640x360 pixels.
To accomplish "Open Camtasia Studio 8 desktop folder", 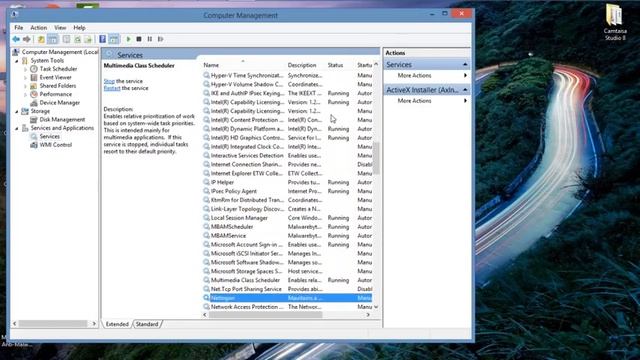I will coord(615,21).
